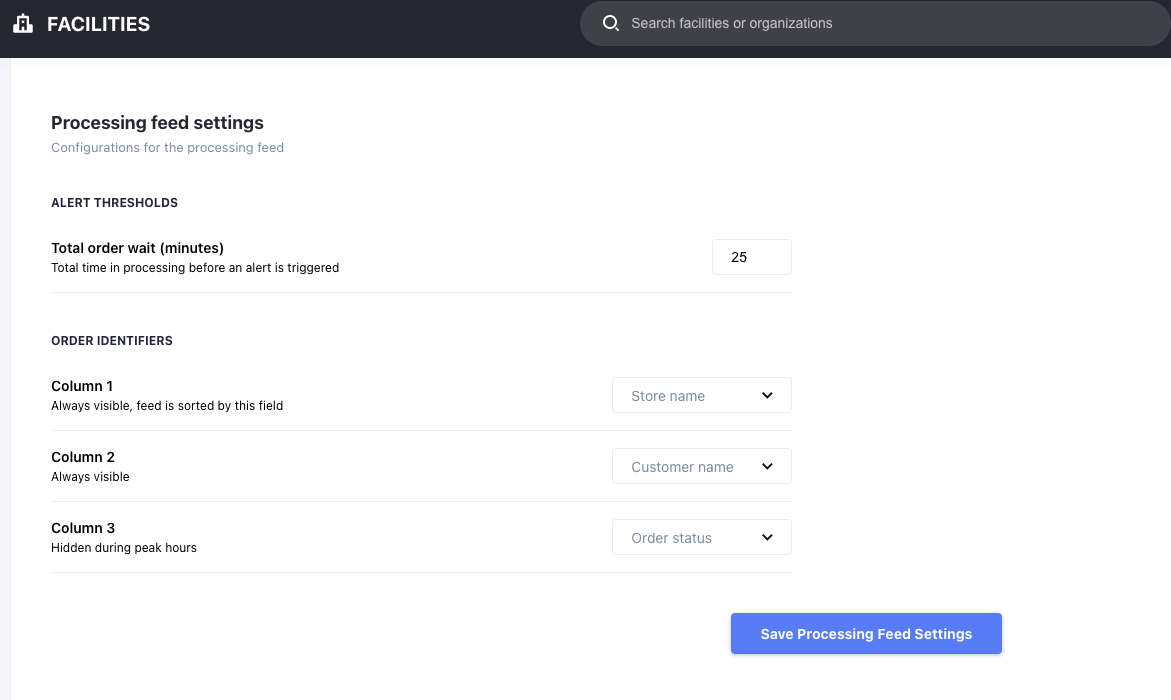Focus the Search facilities or organizations field
Screen dimensions: 1171x700
tap(880, 23)
